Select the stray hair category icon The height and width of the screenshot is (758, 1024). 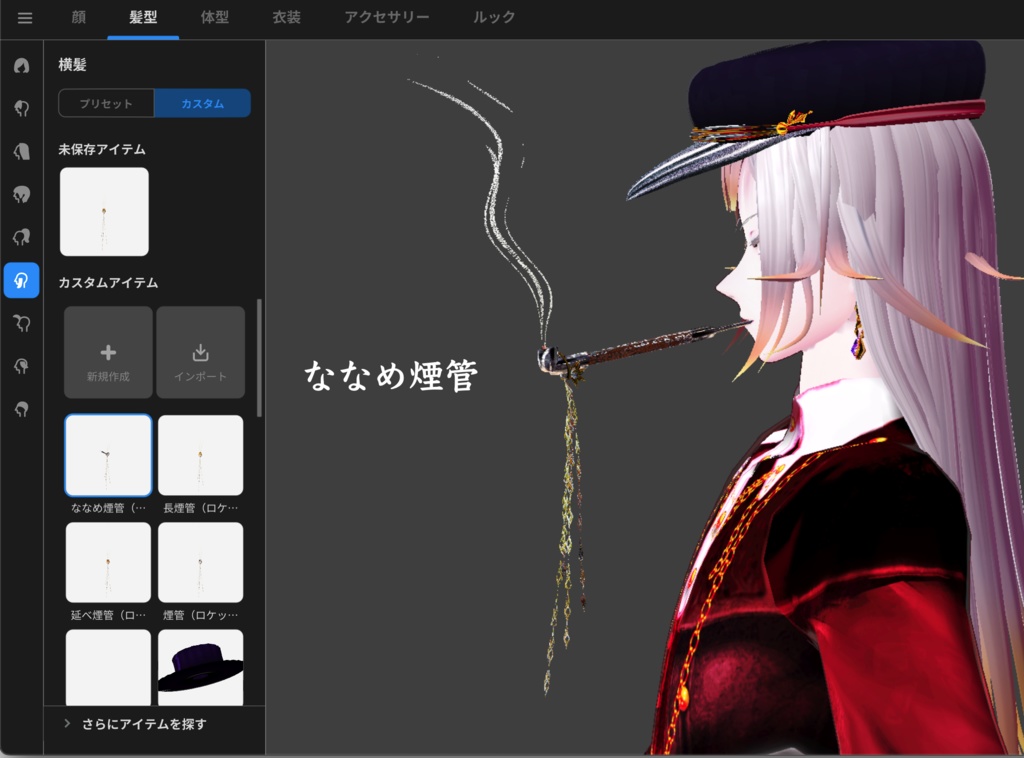22,238
